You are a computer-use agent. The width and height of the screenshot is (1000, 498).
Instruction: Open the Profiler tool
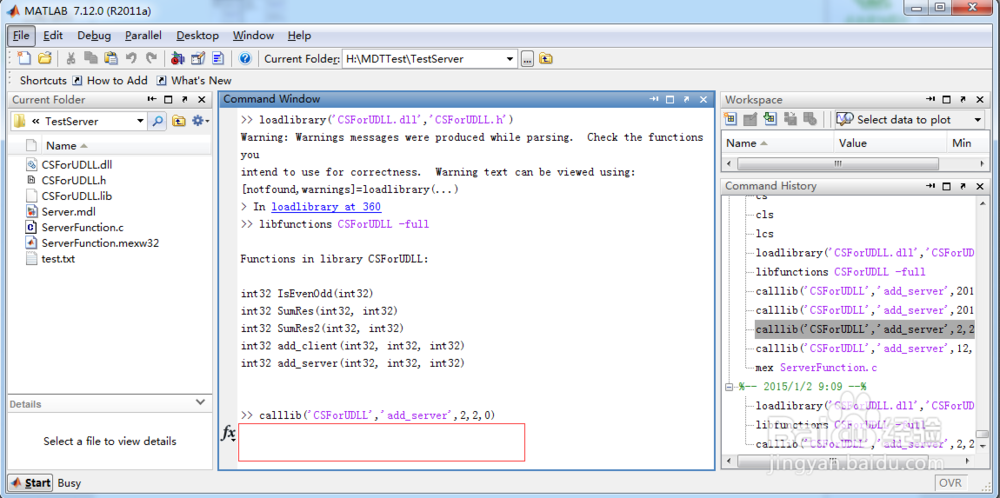click(218, 59)
